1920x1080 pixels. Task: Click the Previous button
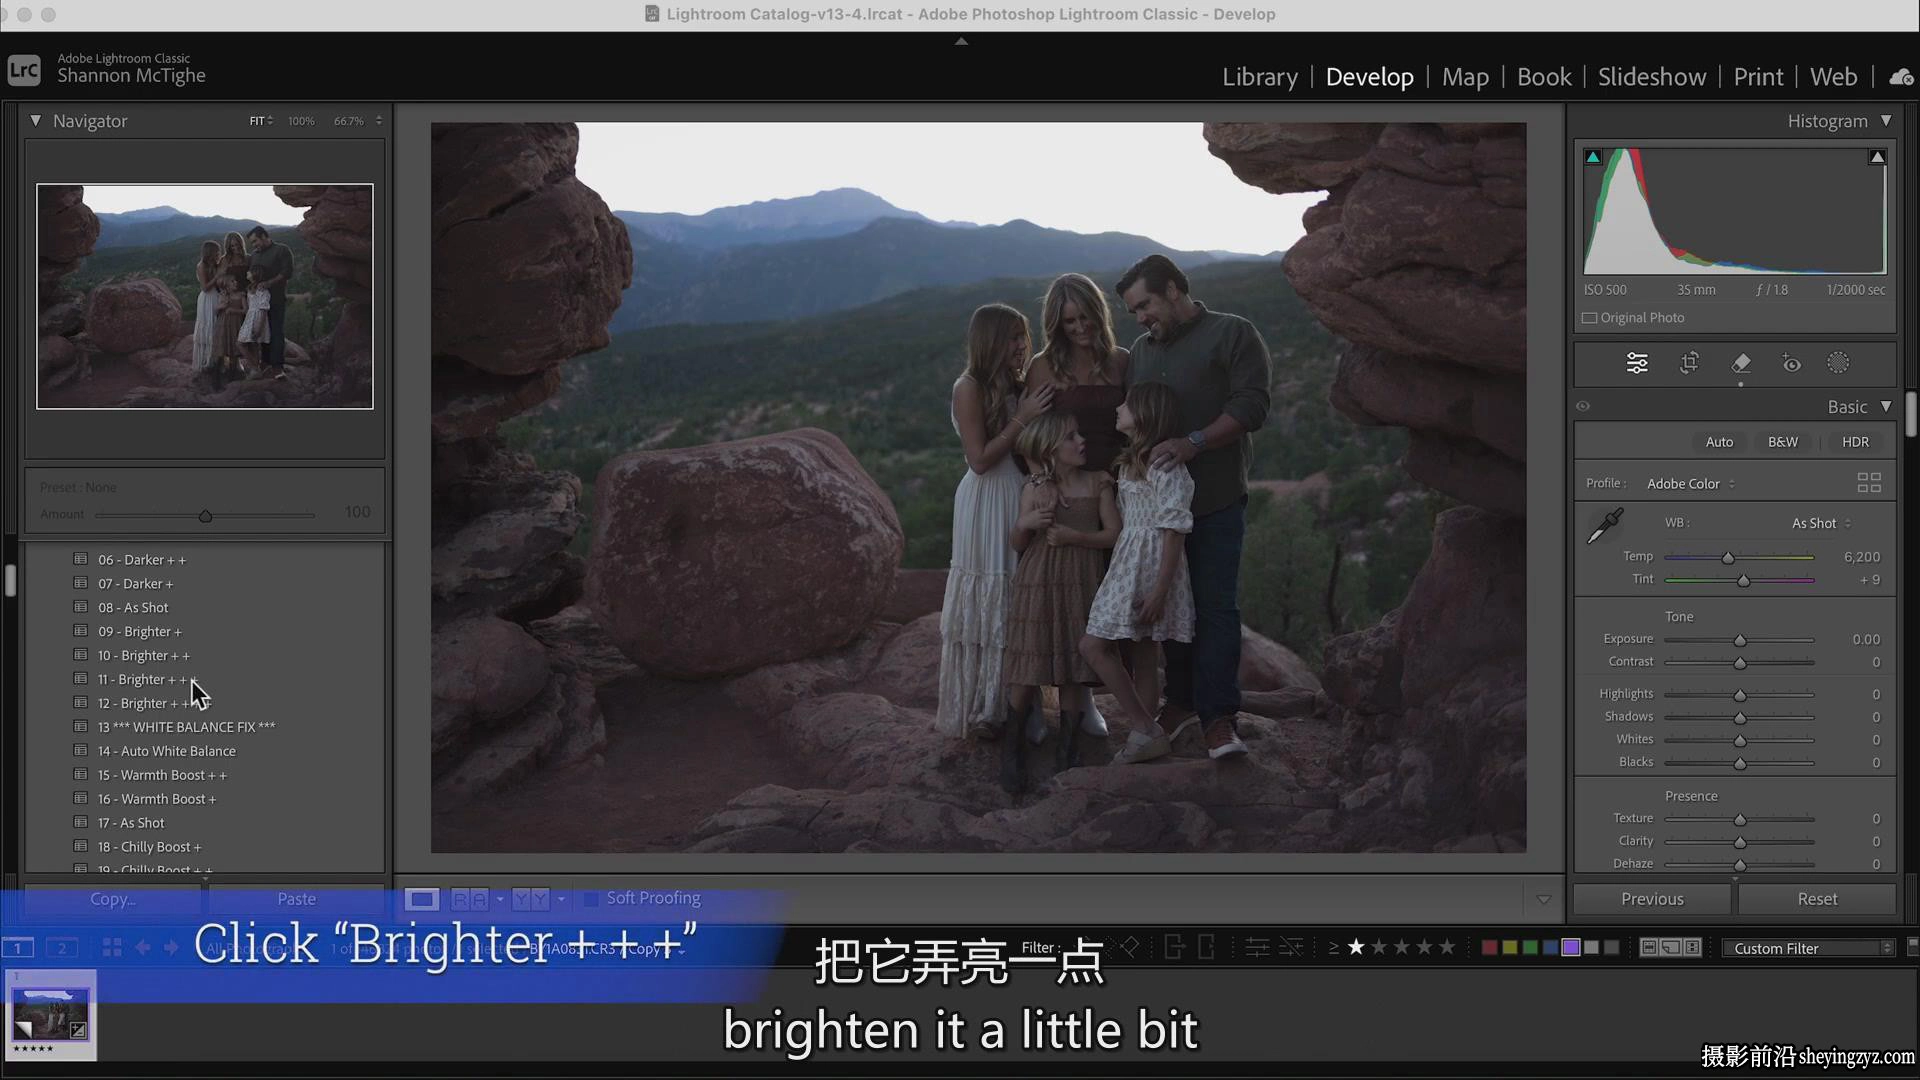point(1653,899)
